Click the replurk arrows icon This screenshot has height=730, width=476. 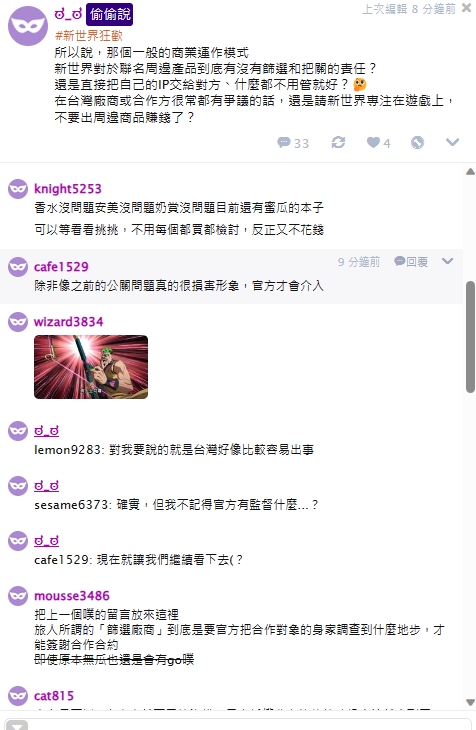[x=338, y=142]
